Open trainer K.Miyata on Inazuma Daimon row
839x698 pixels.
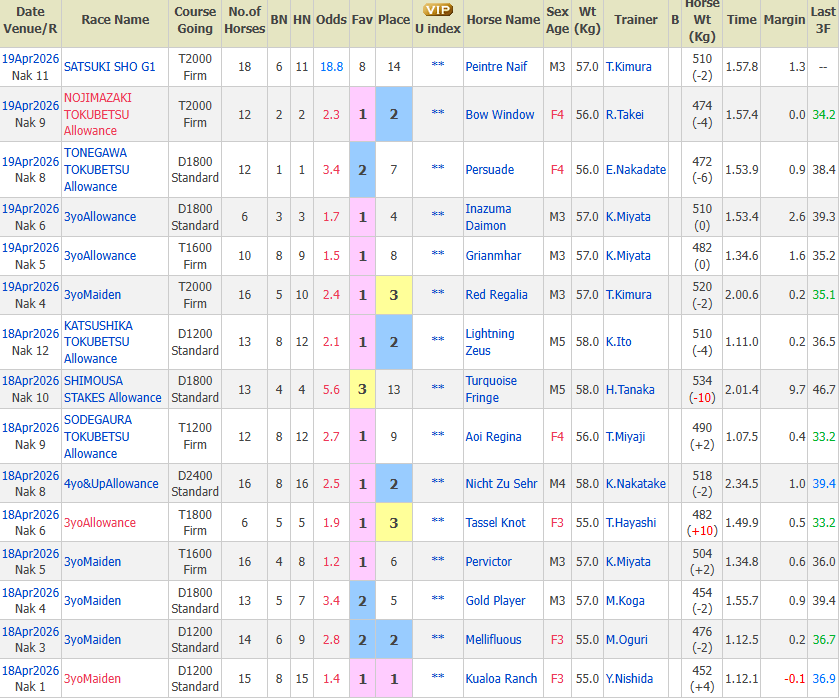click(628, 217)
